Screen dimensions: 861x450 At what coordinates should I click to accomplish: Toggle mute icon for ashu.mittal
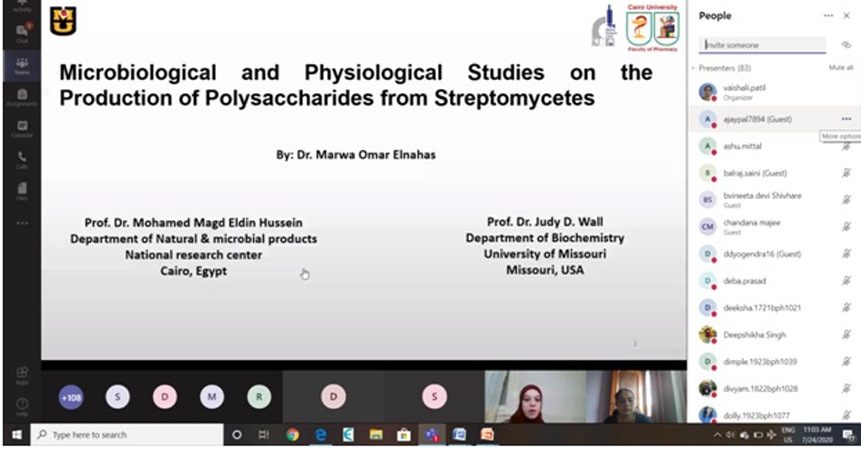pyautogui.click(x=846, y=146)
